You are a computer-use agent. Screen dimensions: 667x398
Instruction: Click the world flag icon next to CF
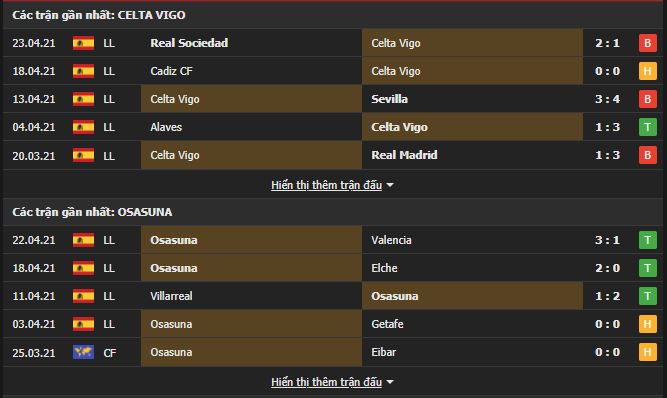click(83, 352)
